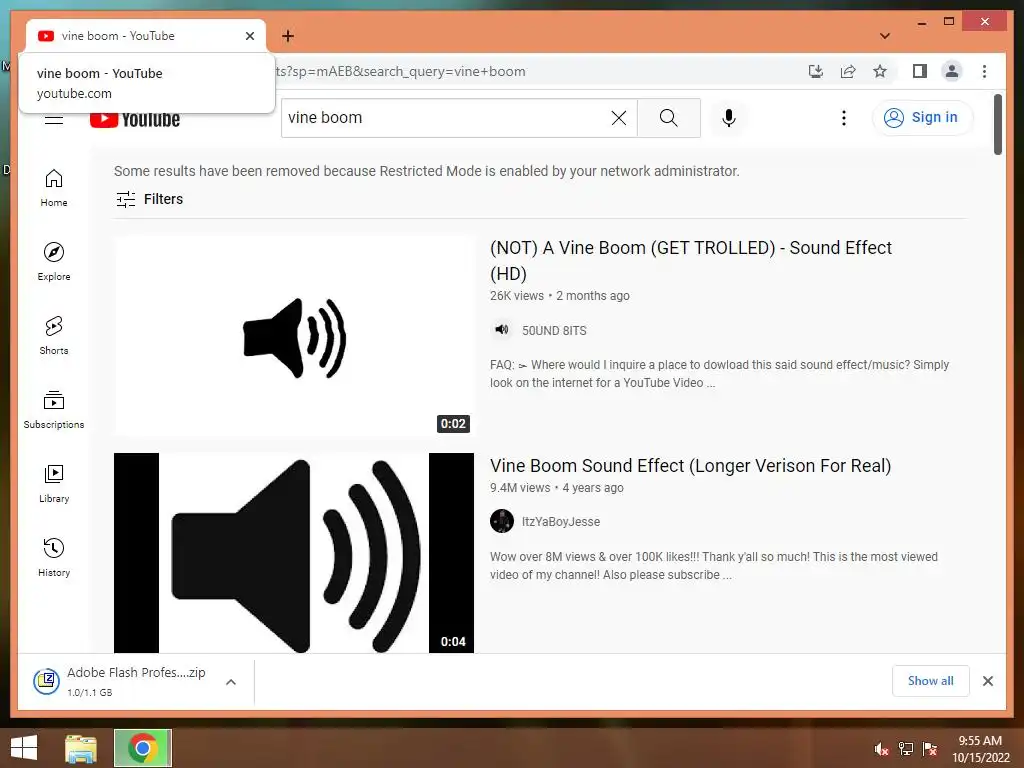Click the Action Center flag icon
This screenshot has width=1024, height=768.
point(929,749)
